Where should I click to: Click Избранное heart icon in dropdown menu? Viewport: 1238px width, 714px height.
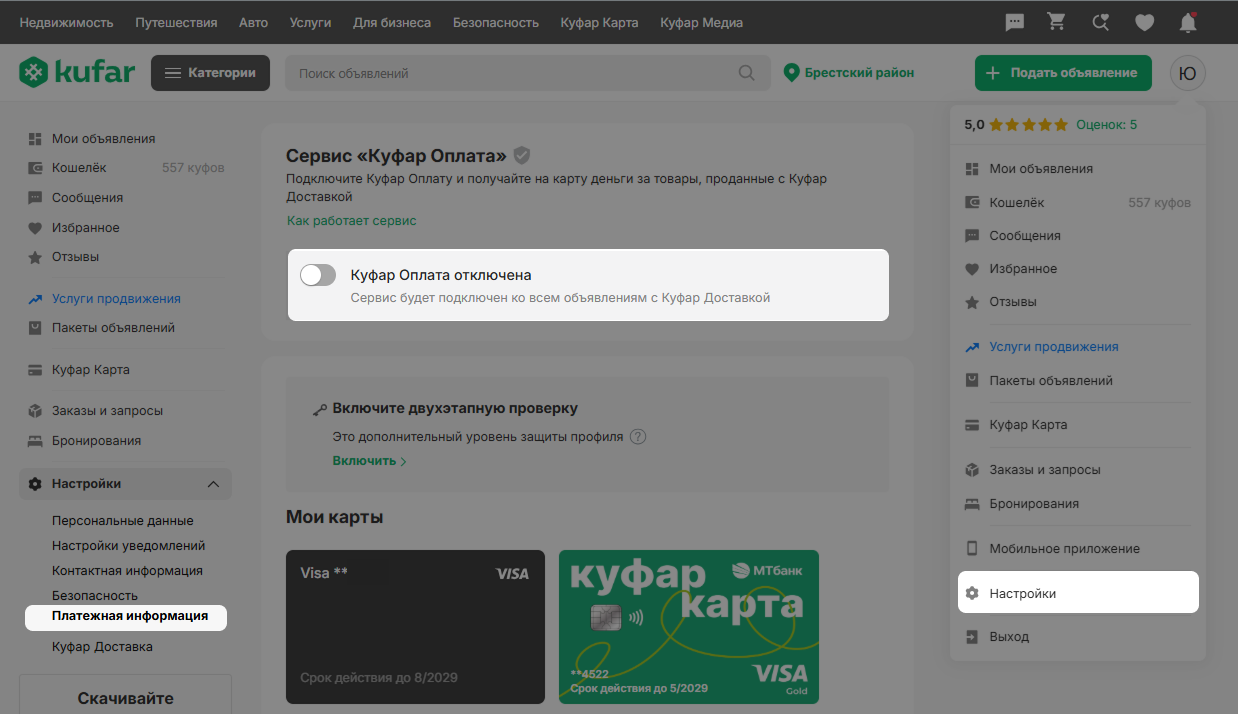click(x=972, y=269)
